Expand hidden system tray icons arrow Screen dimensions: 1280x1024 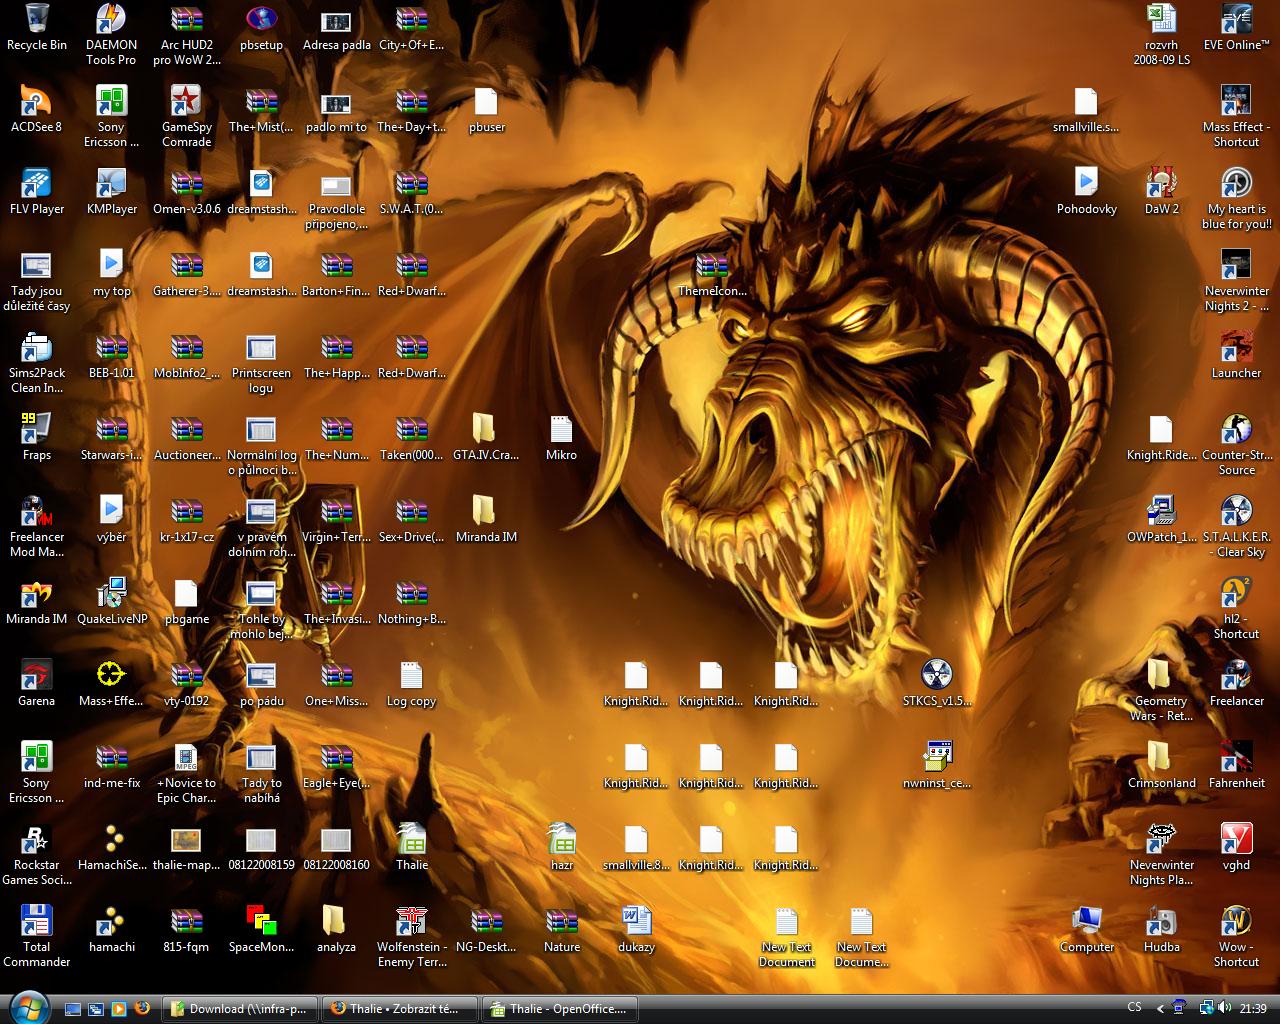click(1160, 1009)
